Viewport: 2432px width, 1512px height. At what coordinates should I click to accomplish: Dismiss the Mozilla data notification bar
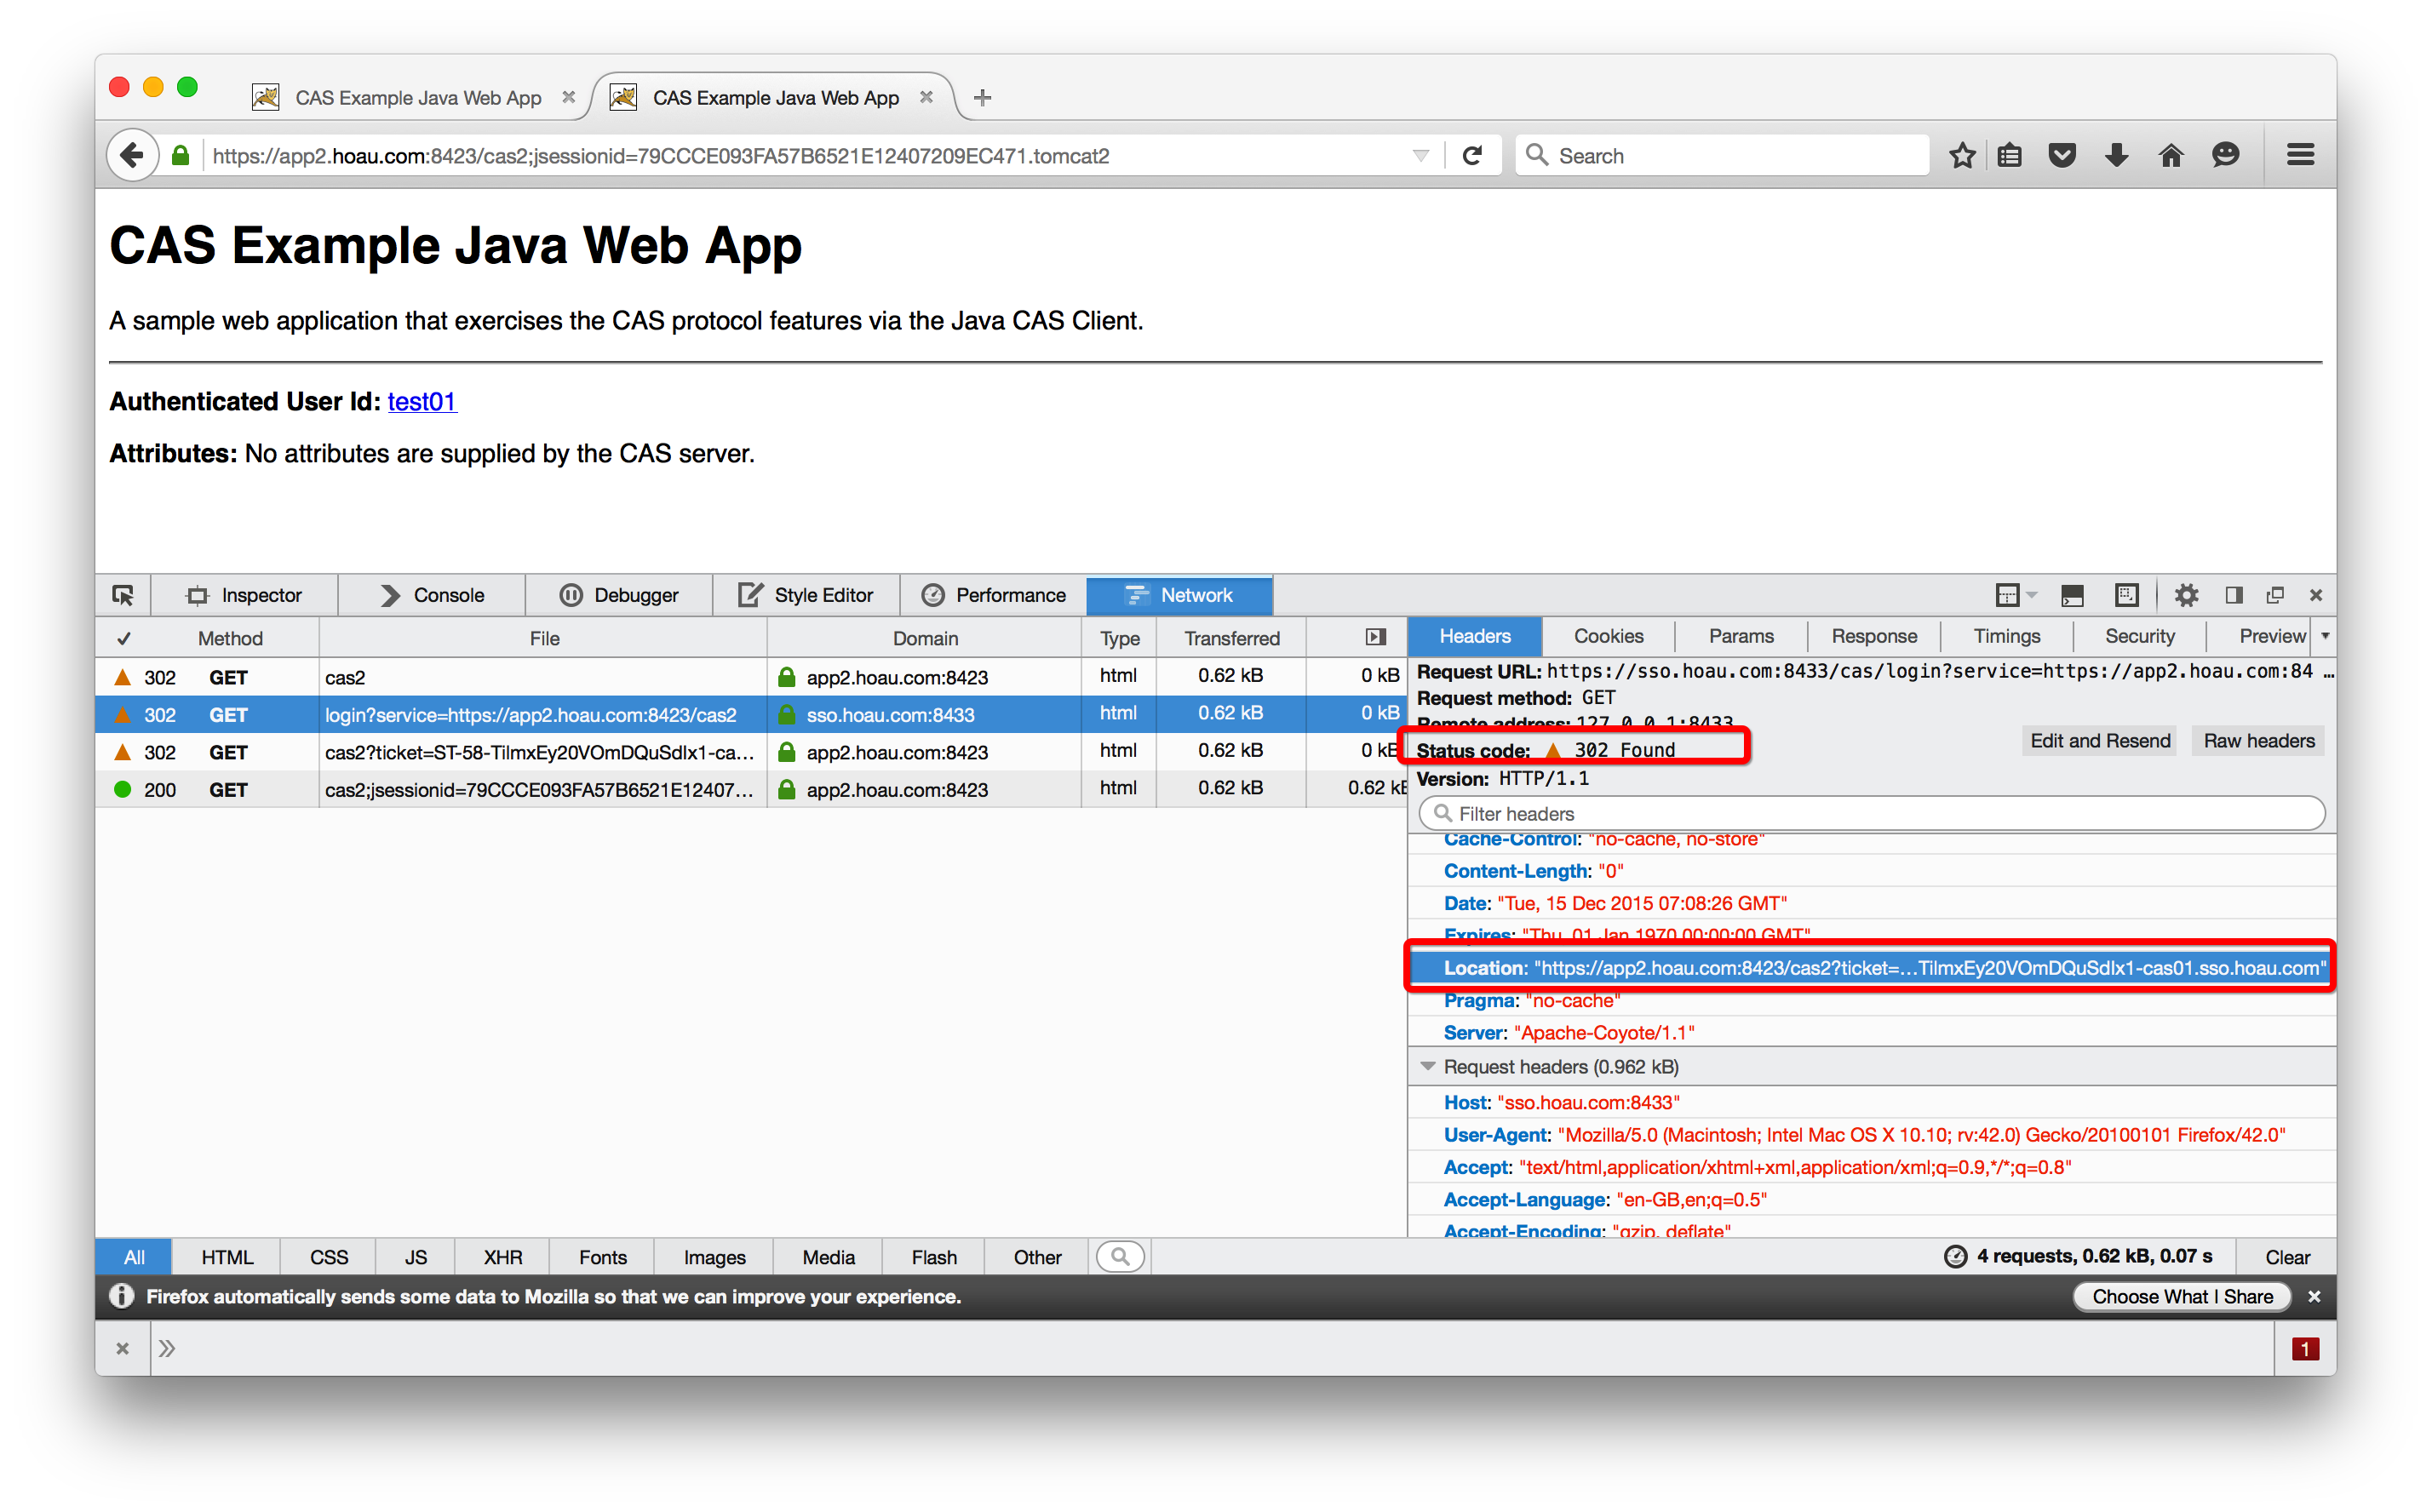pyautogui.click(x=2314, y=1296)
